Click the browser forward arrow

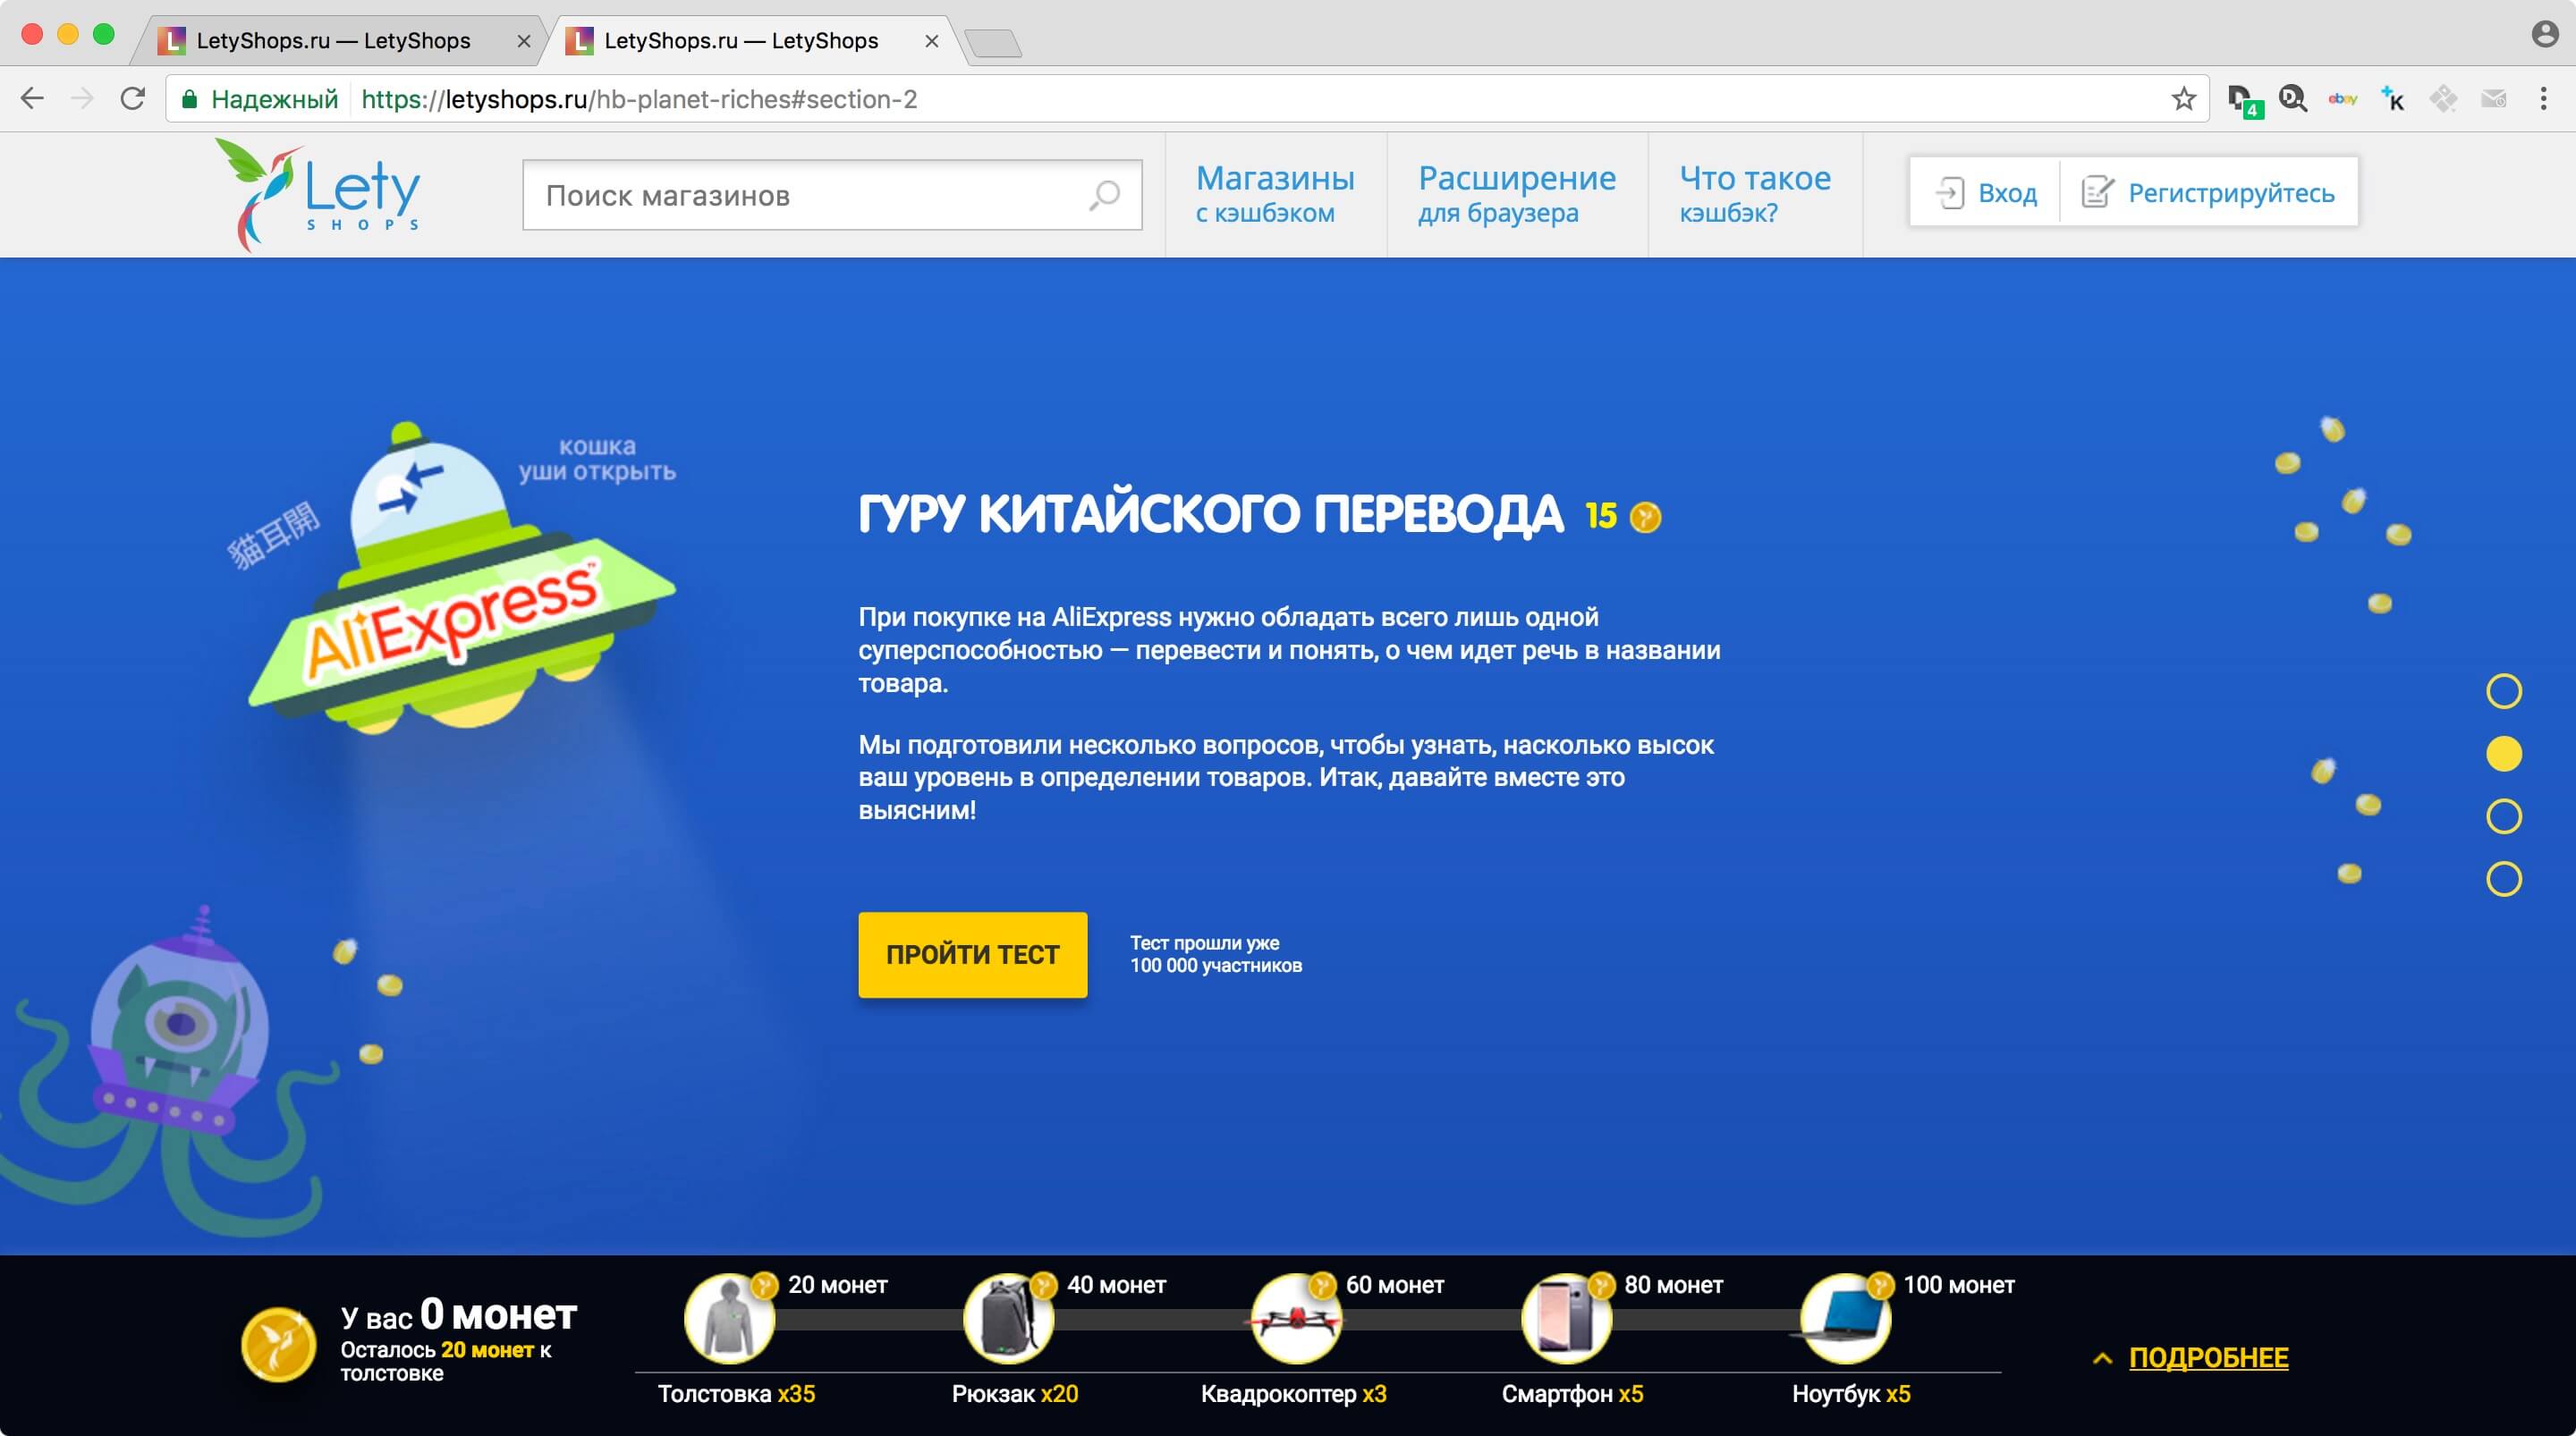point(82,98)
